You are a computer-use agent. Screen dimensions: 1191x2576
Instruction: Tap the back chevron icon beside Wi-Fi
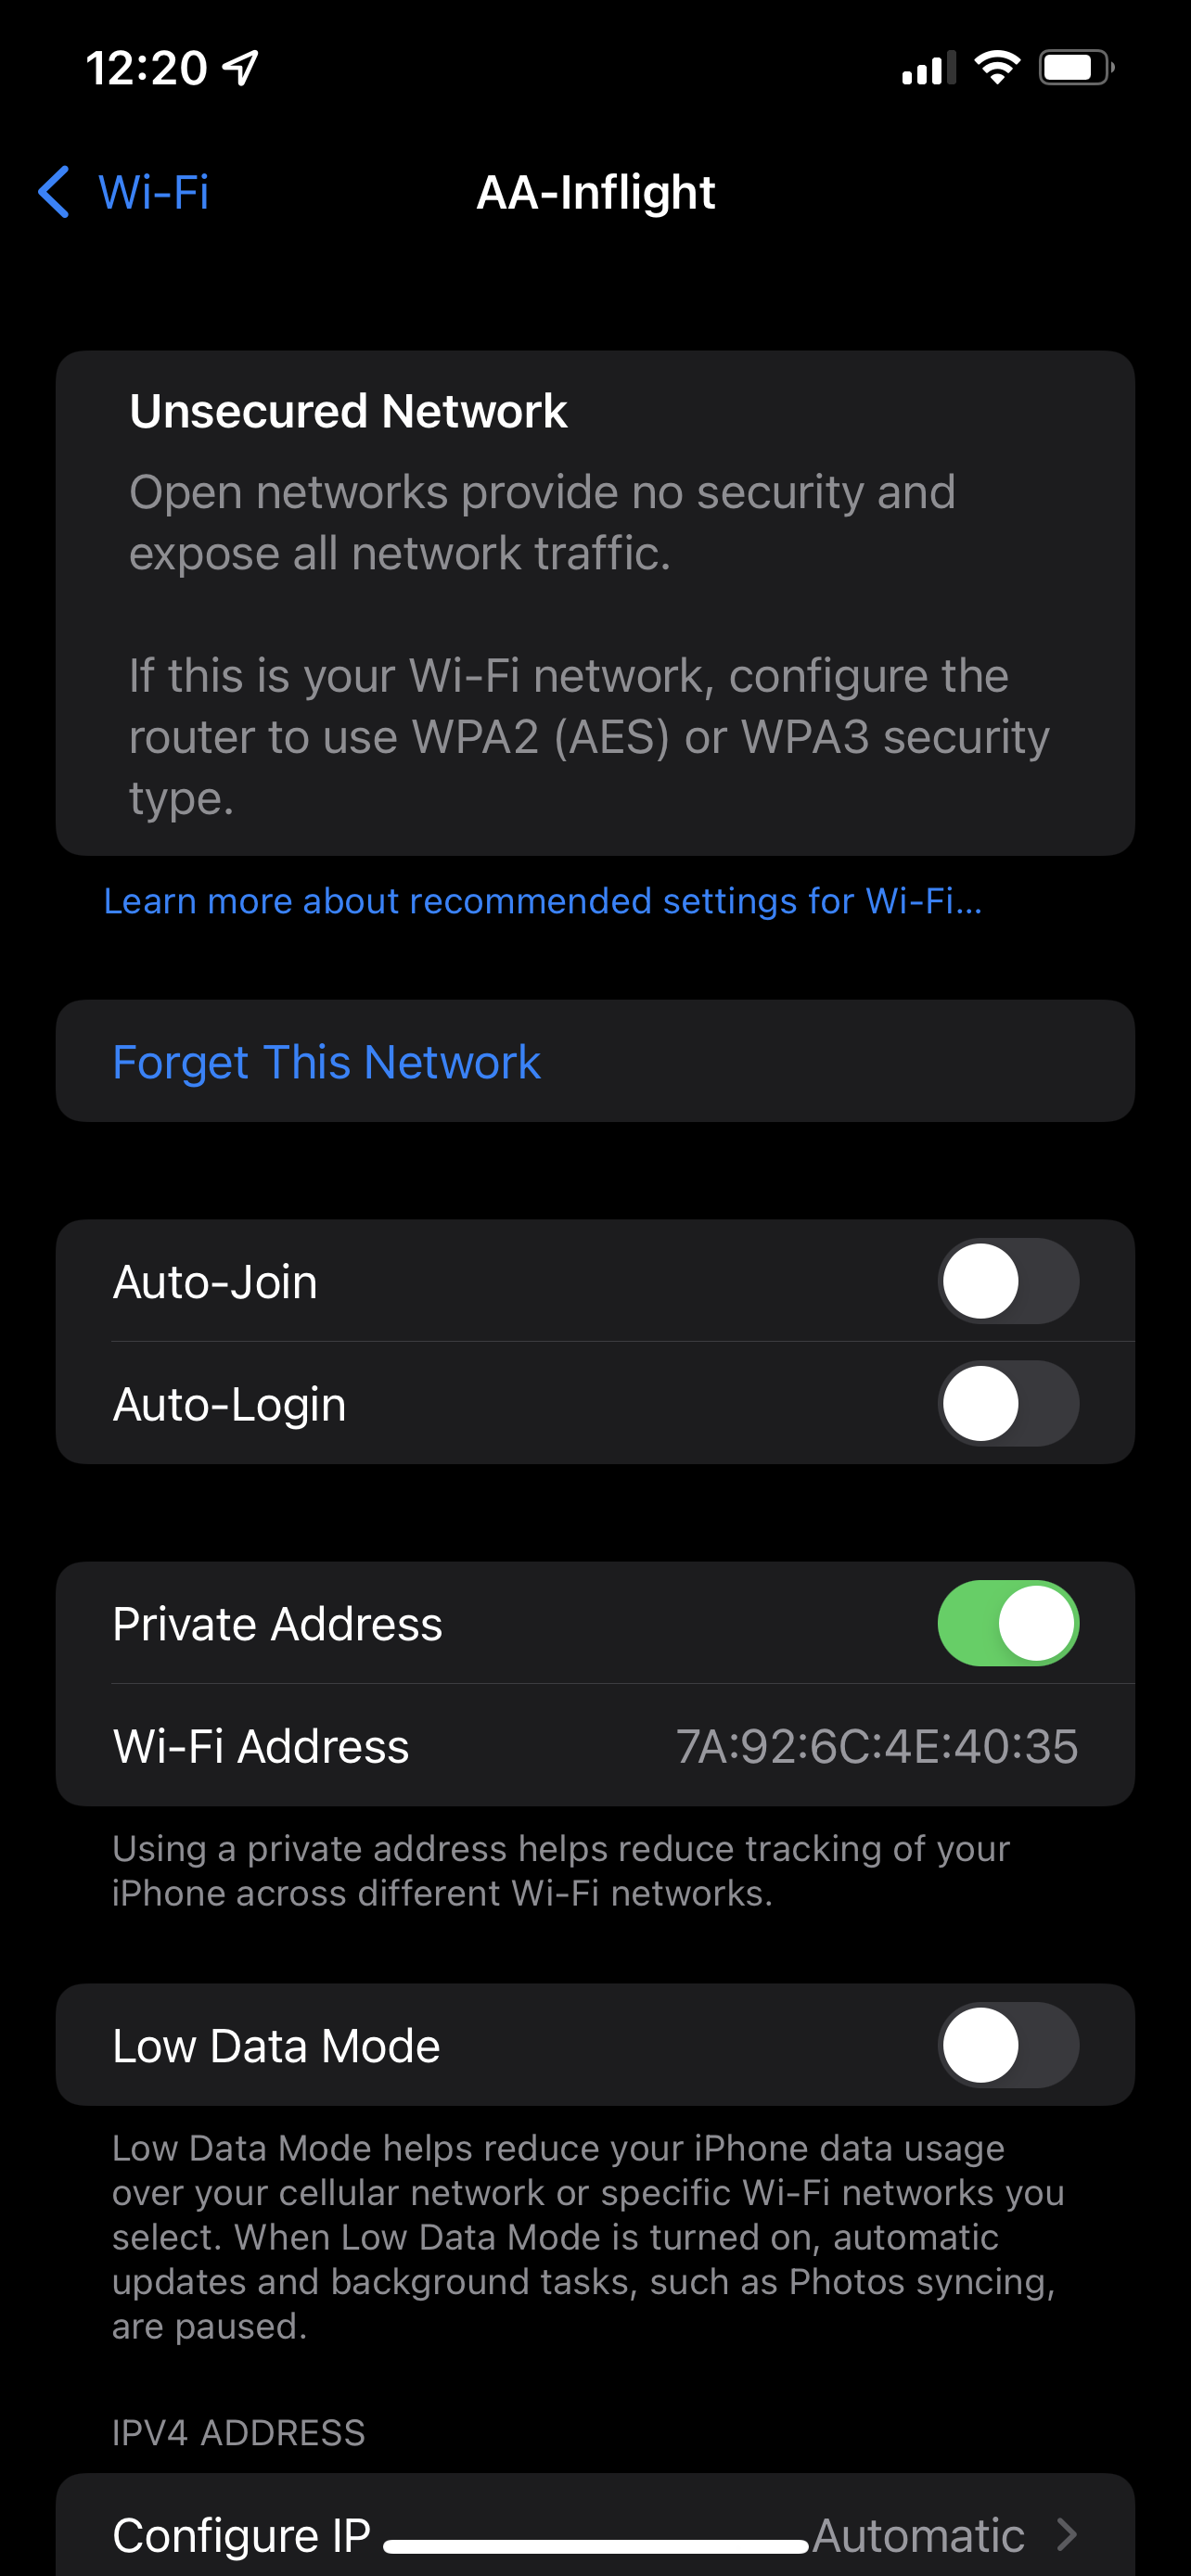54,192
